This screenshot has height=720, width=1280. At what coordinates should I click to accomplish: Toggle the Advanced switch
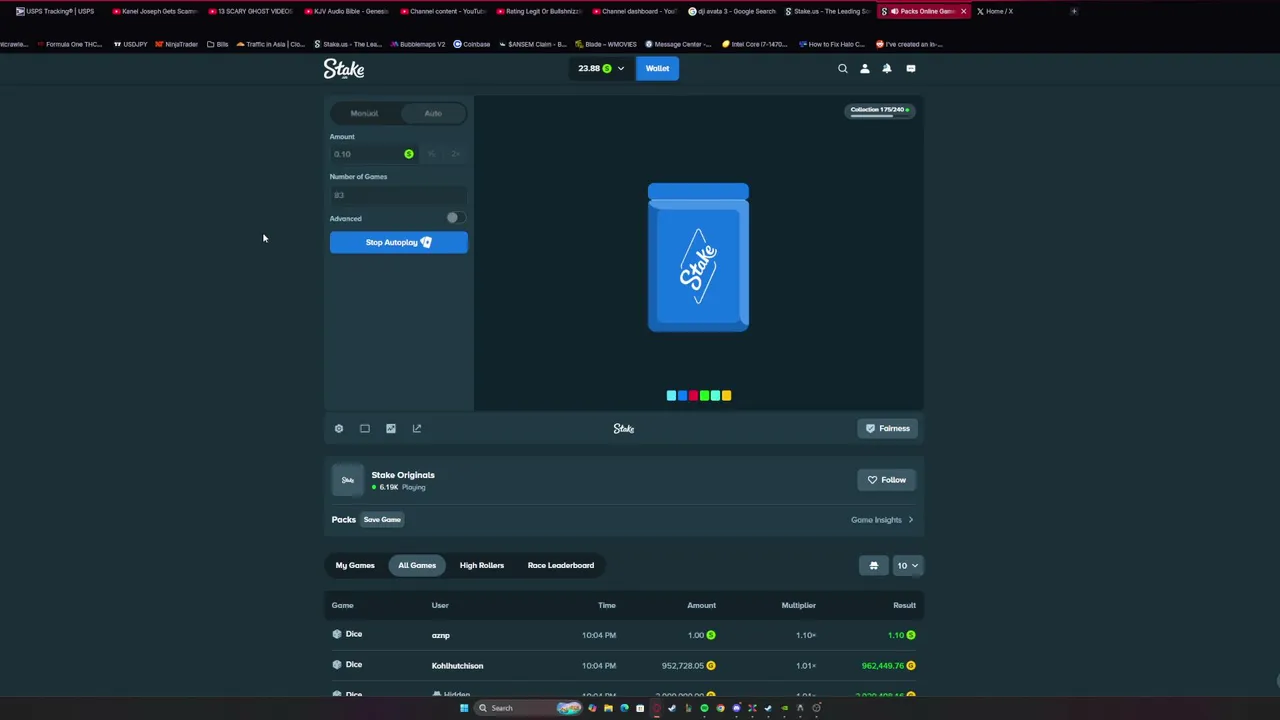pyautogui.click(x=455, y=218)
